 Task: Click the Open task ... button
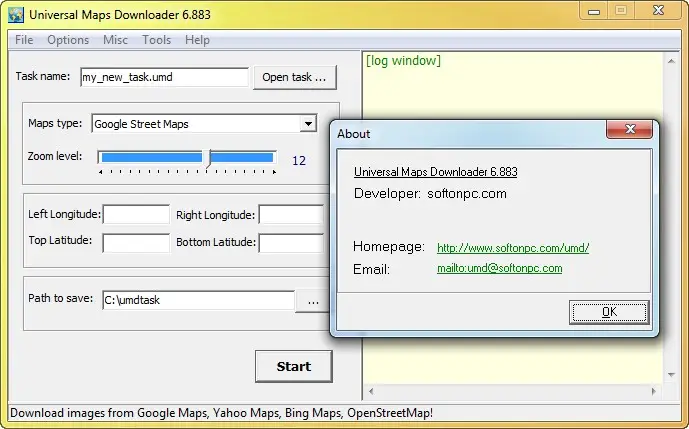(295, 77)
